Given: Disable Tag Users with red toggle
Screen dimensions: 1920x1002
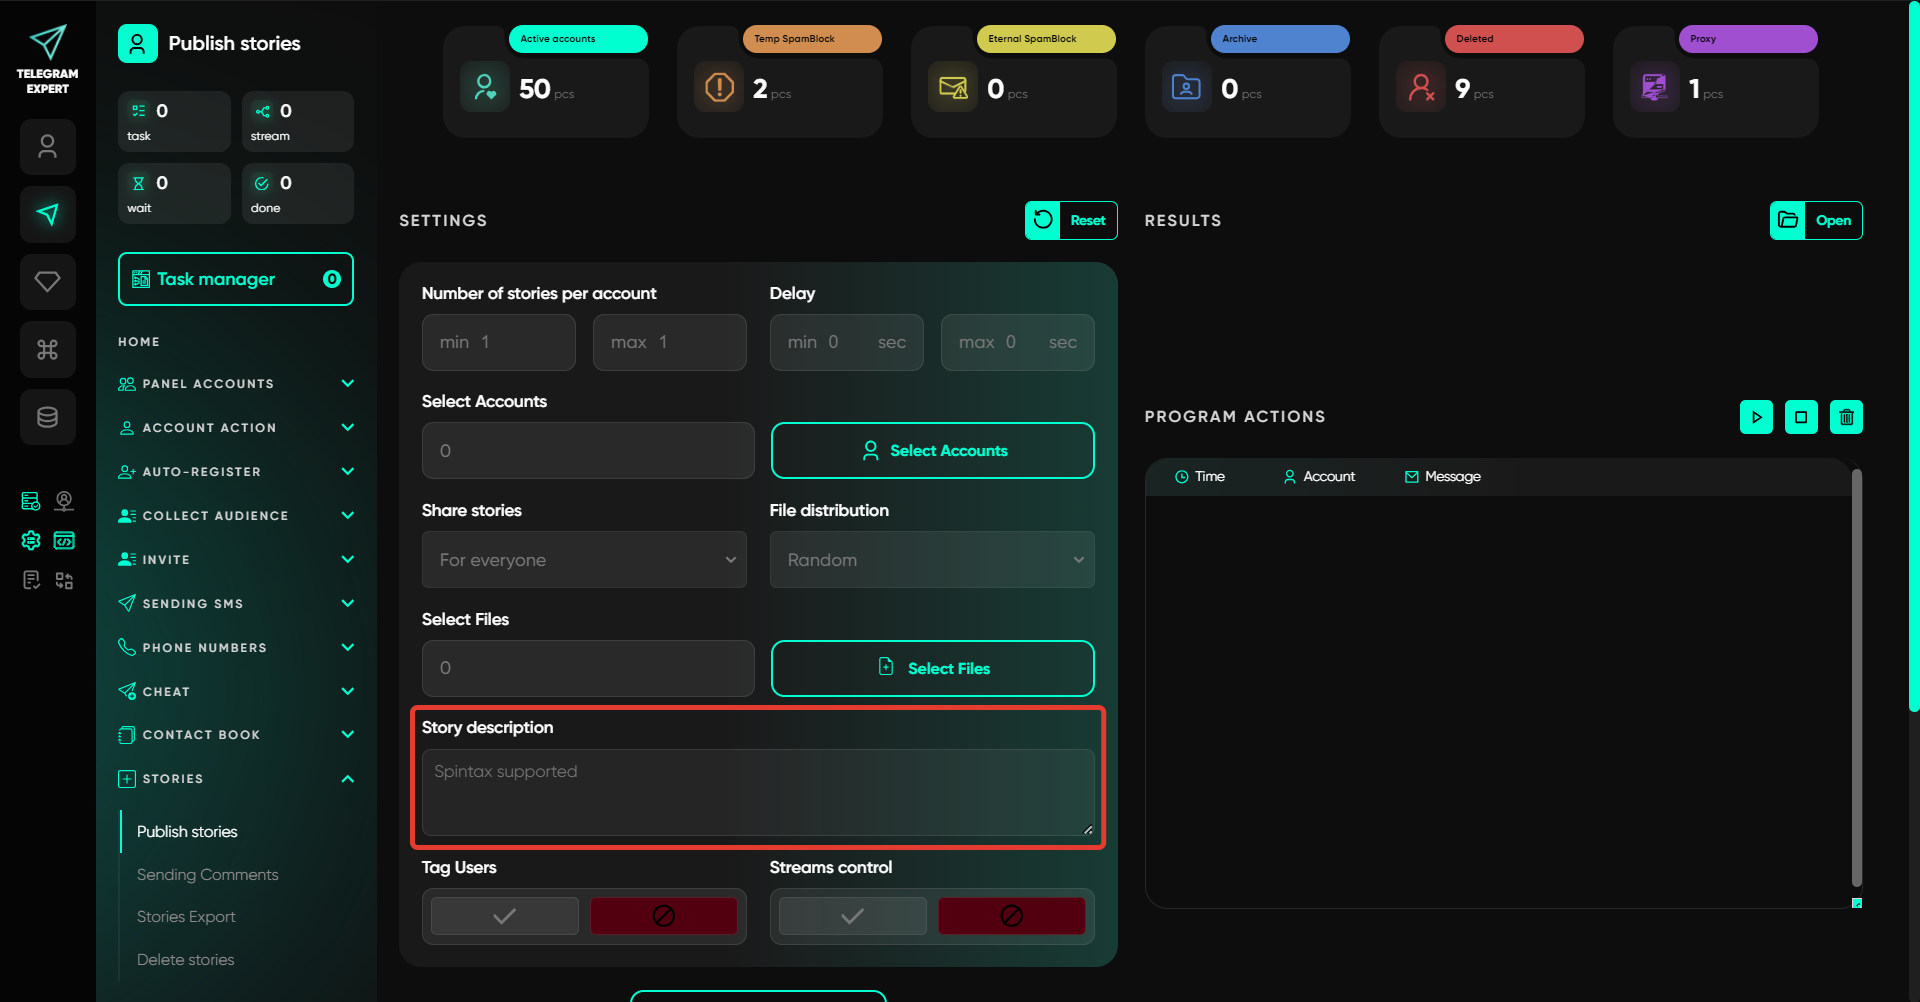Looking at the screenshot, I should click(x=663, y=916).
